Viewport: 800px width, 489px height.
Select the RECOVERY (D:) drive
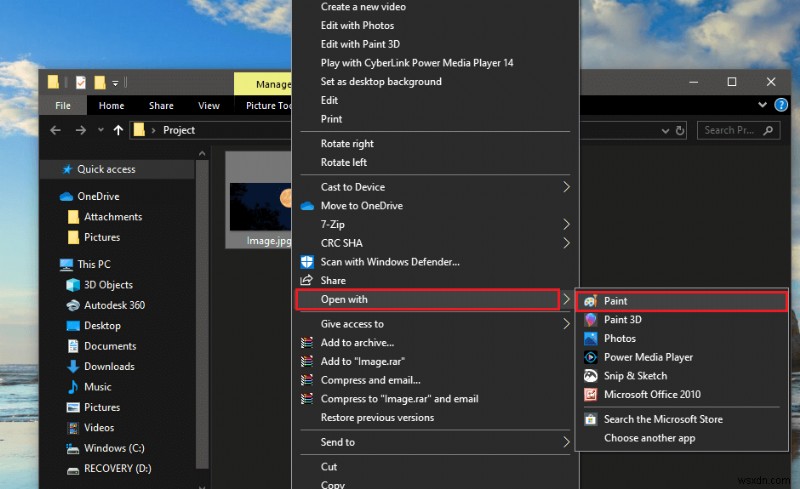point(117,469)
